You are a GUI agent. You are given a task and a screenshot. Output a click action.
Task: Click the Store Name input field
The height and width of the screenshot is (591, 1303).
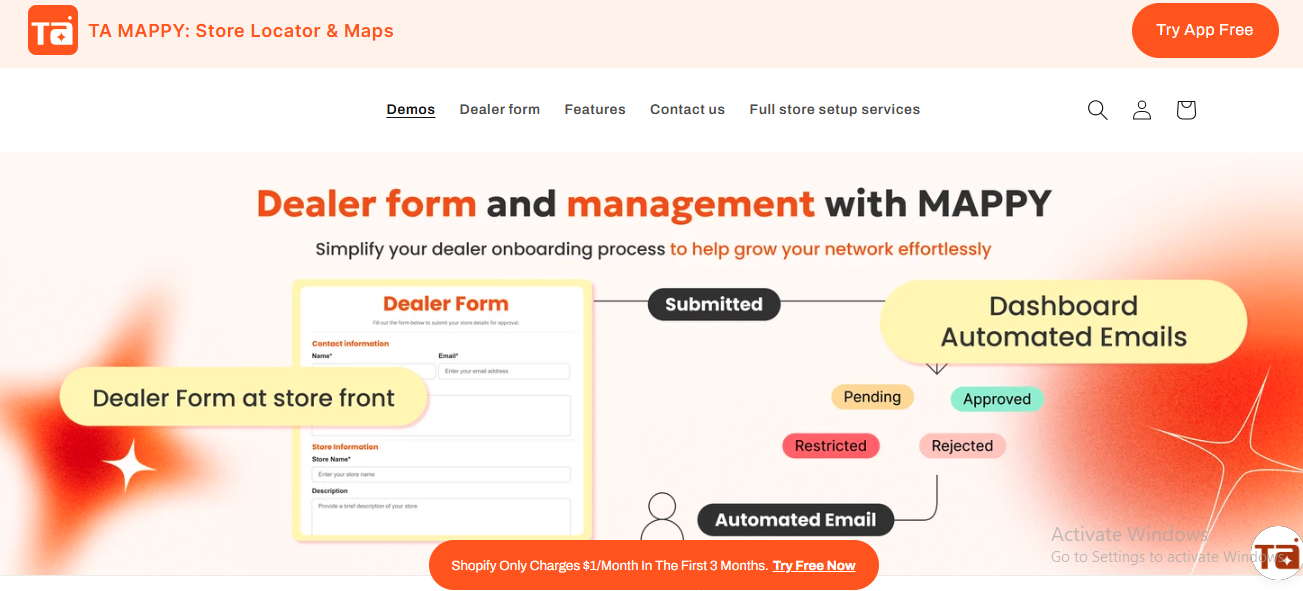coord(441,474)
